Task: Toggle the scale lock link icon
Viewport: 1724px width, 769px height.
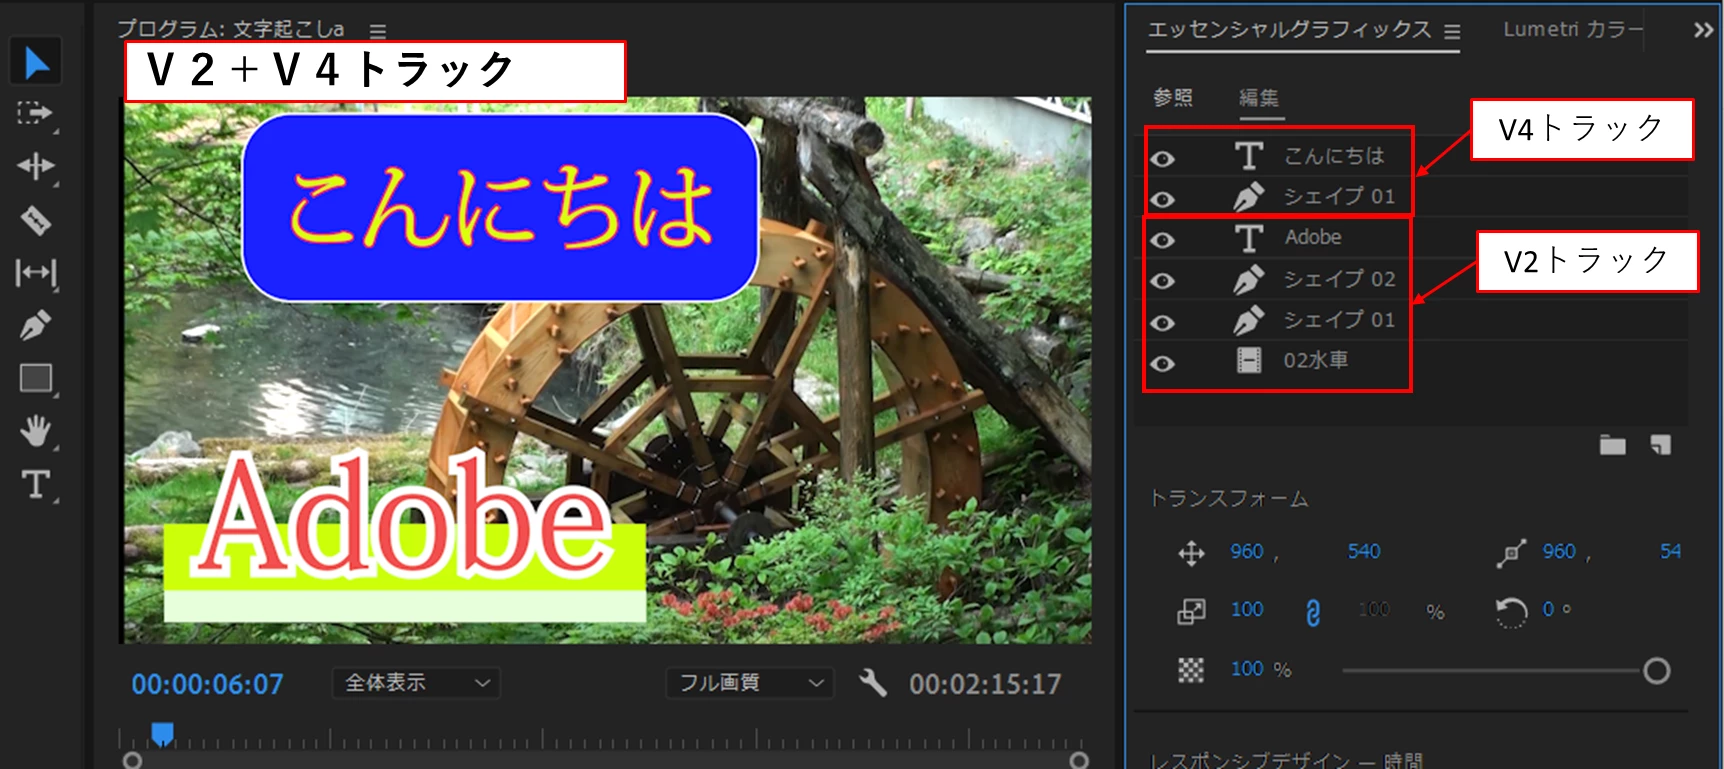Action: coord(1313,612)
